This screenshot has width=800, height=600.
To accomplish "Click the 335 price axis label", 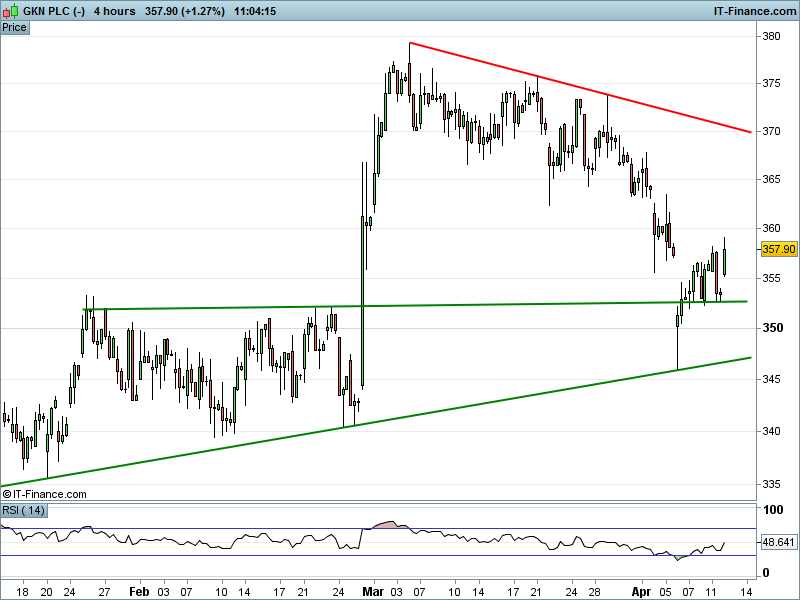I will (771, 484).
